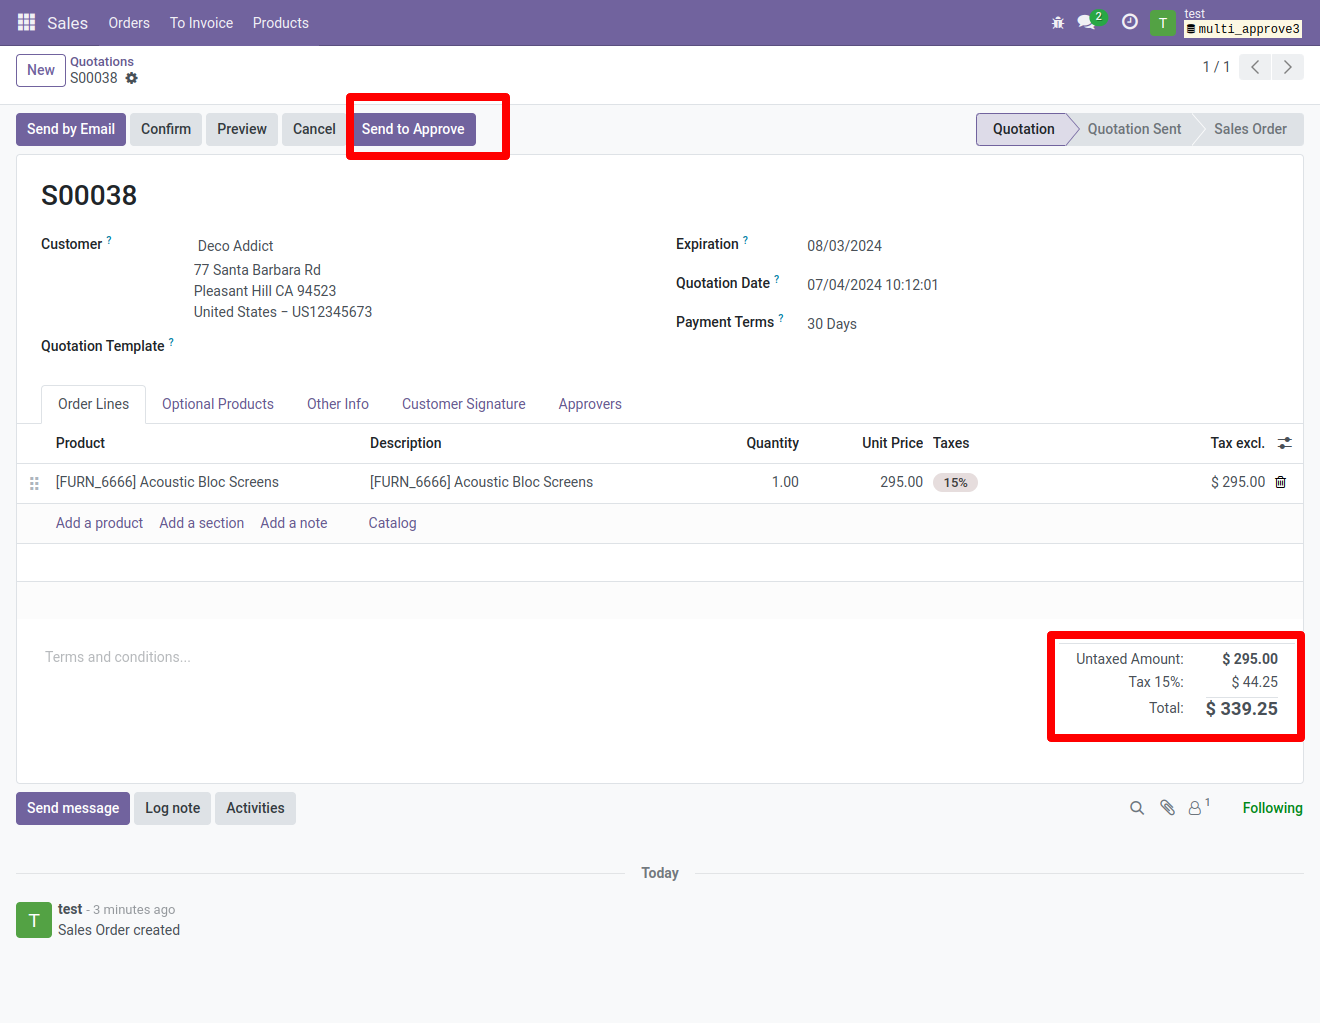Attach files with paperclip icon
Image resolution: width=1320 pixels, height=1024 pixels.
click(1167, 808)
